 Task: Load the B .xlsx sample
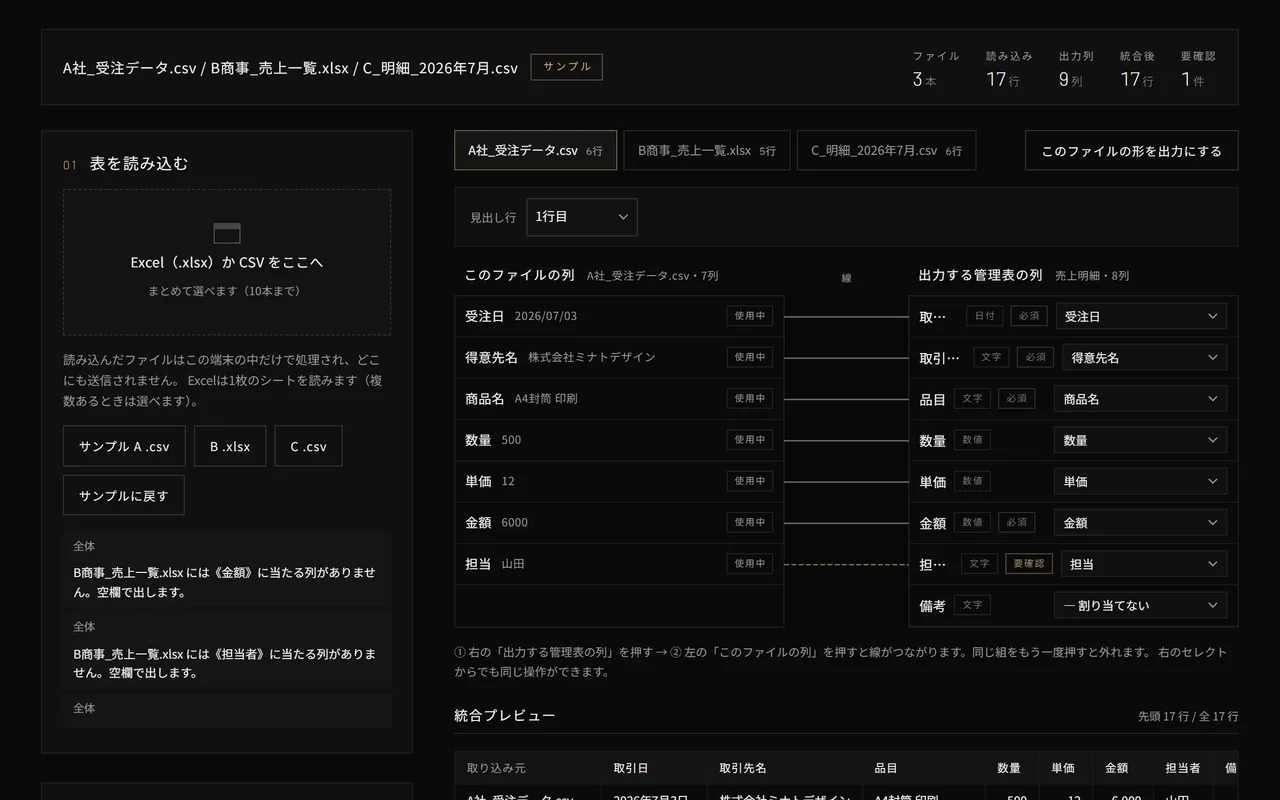tap(230, 446)
